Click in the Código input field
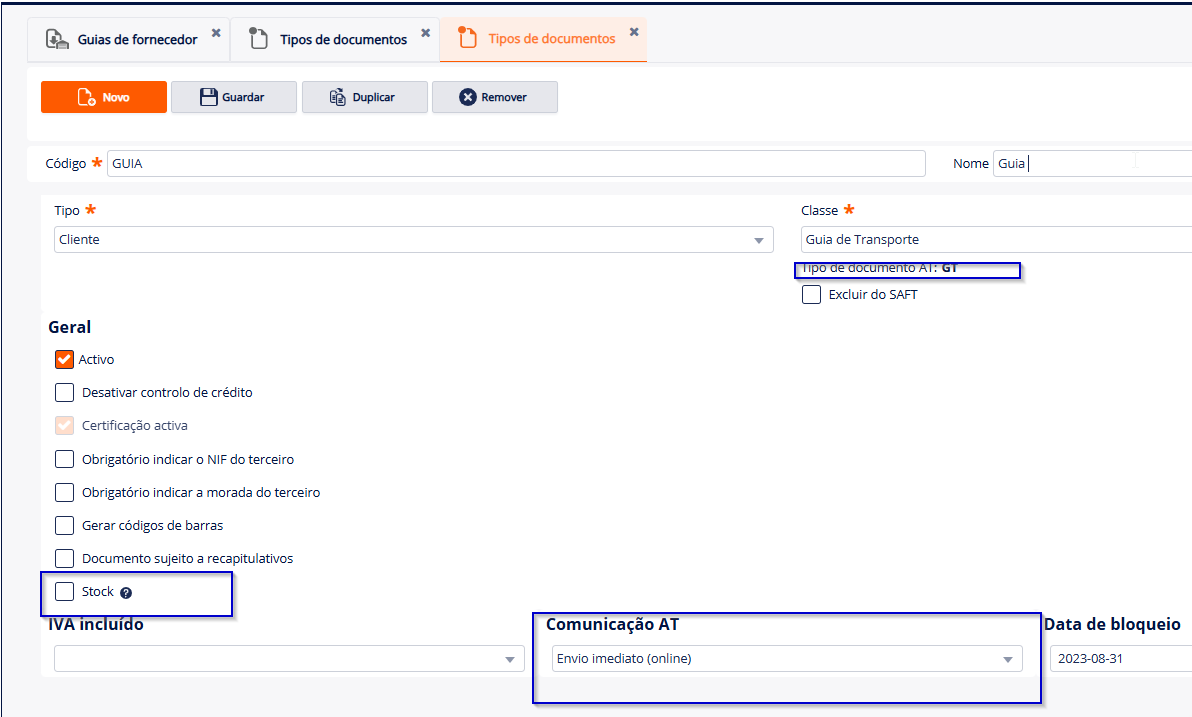1192x717 pixels. (x=515, y=164)
